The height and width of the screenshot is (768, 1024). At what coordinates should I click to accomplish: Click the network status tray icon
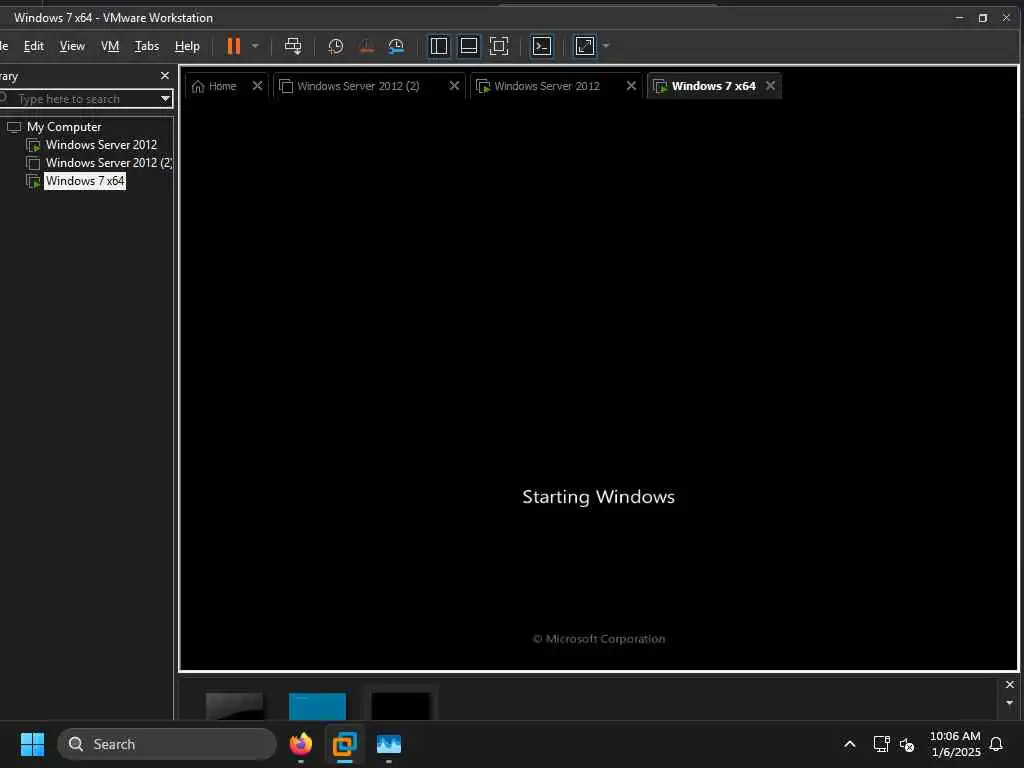(882, 744)
